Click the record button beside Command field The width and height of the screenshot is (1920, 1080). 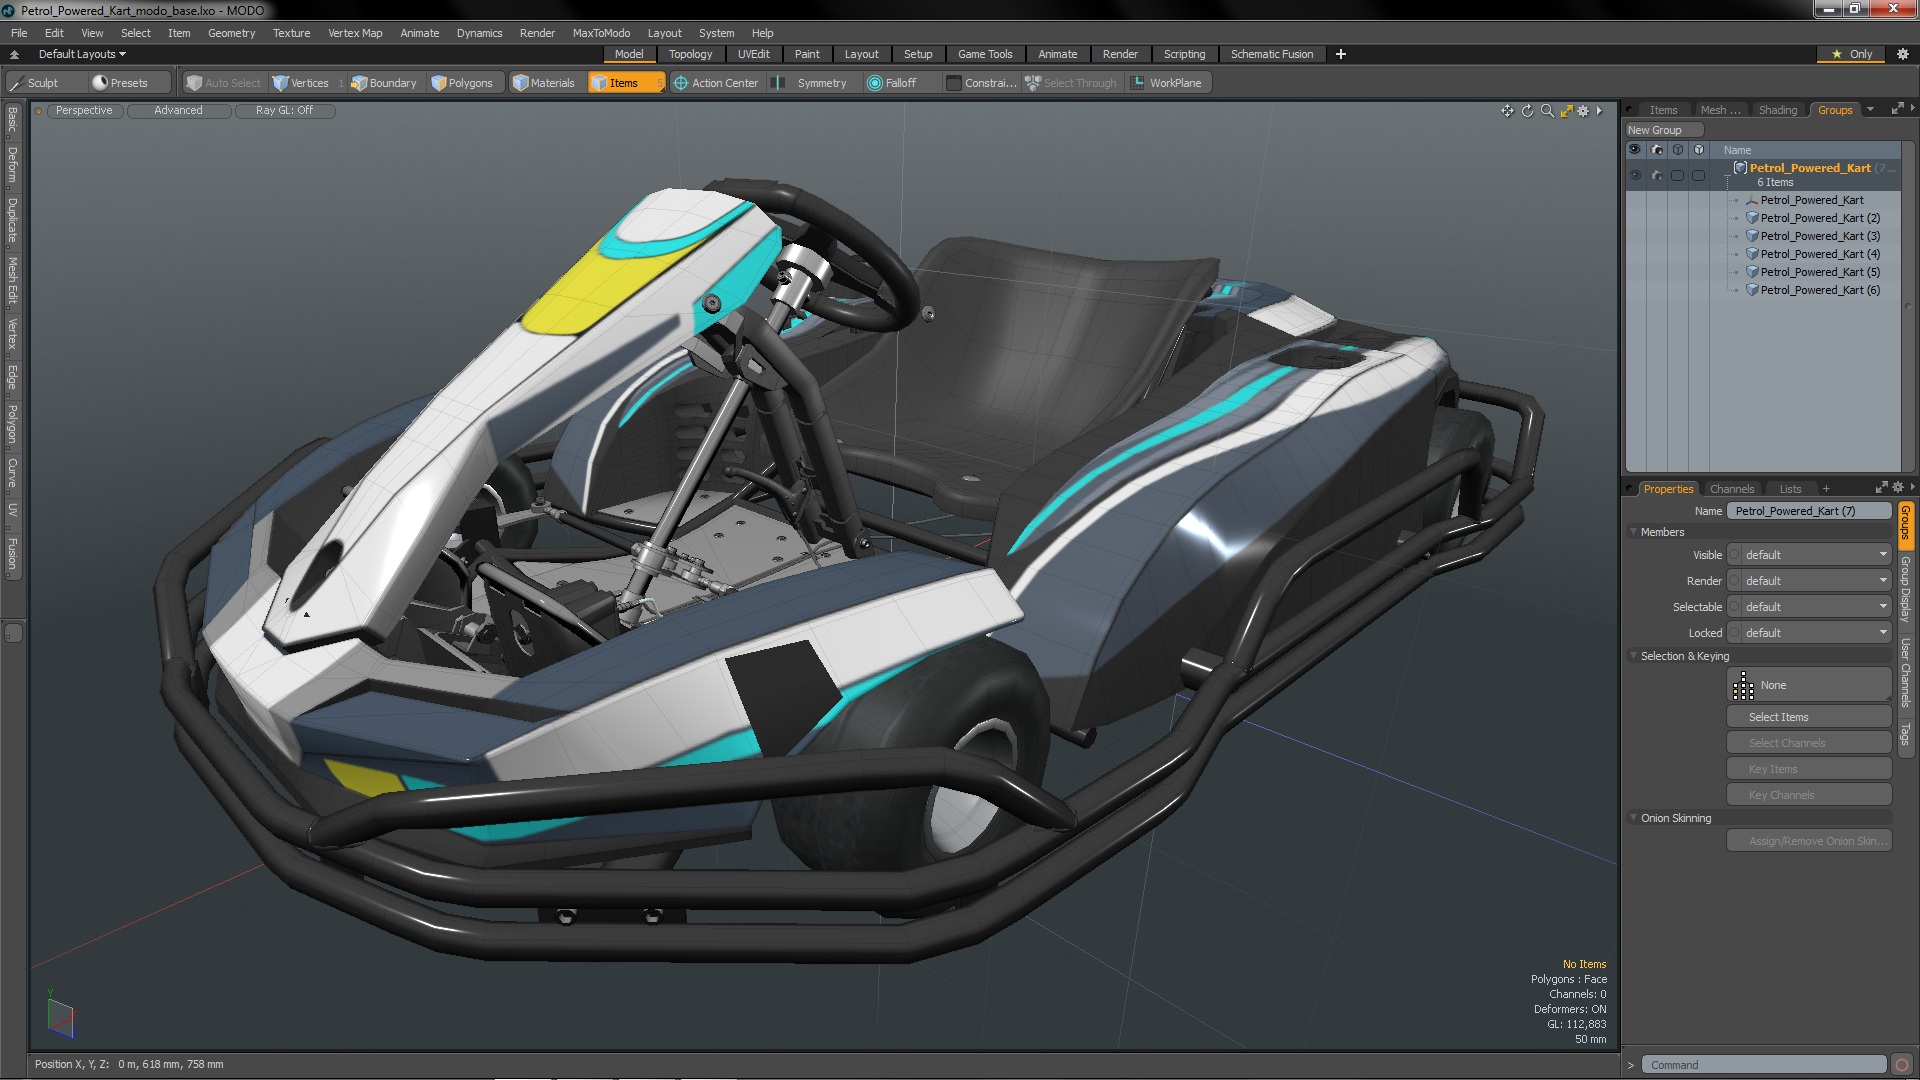tap(1902, 1065)
